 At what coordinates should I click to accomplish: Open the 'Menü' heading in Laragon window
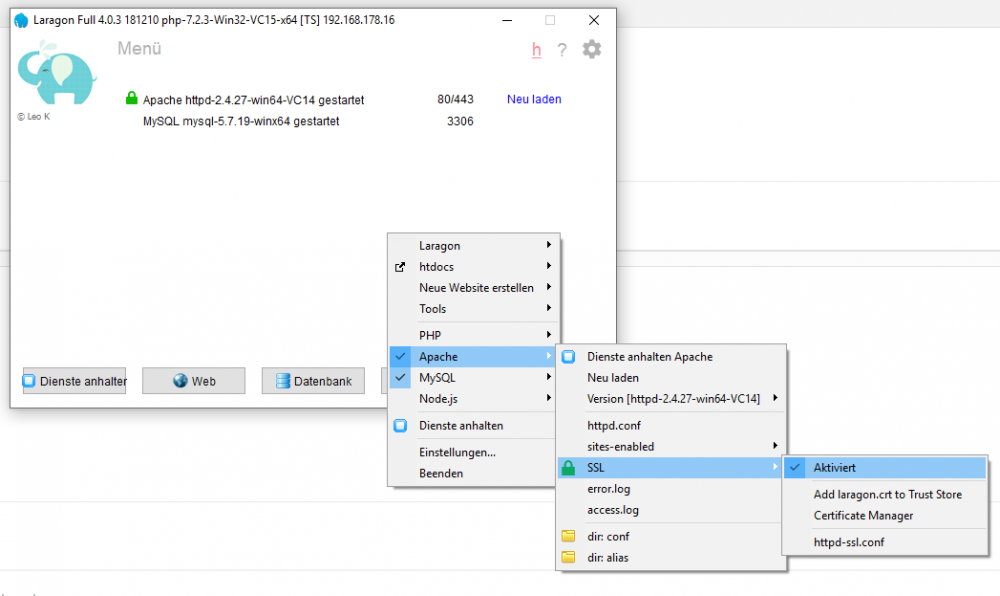coord(139,49)
